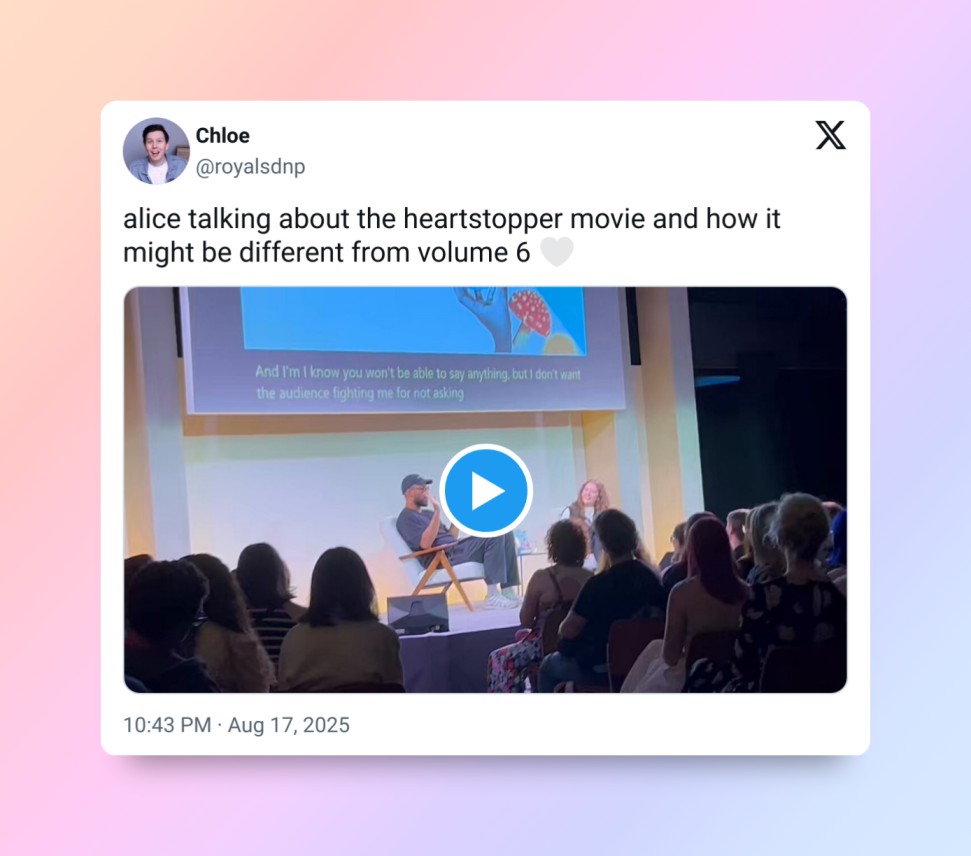Viewport: 971px width, 856px height.
Task: Visit the @royalsdnp handle
Action: click(x=250, y=167)
